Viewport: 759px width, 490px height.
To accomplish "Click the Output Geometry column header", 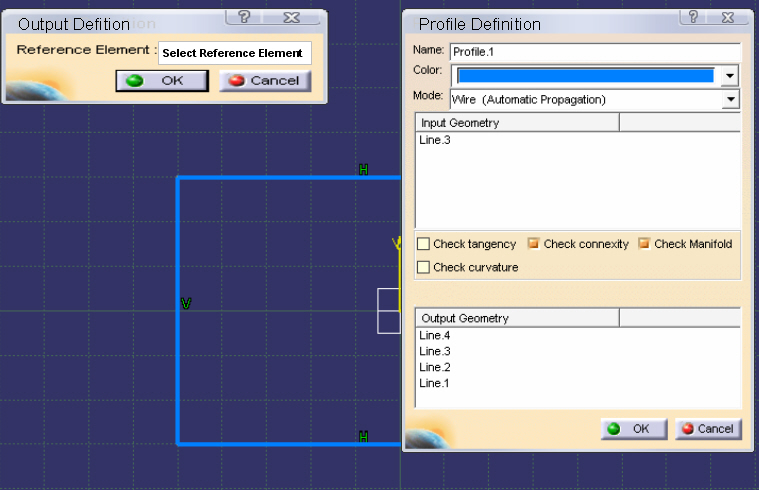I will point(517,318).
